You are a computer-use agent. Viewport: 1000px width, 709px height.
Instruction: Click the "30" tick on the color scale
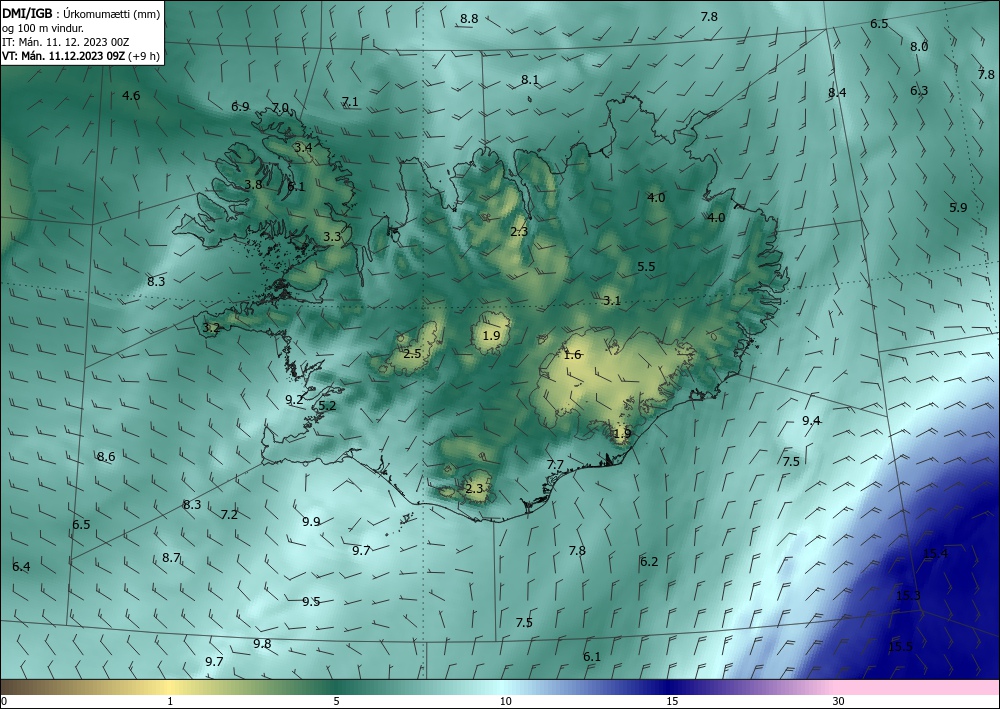click(839, 701)
